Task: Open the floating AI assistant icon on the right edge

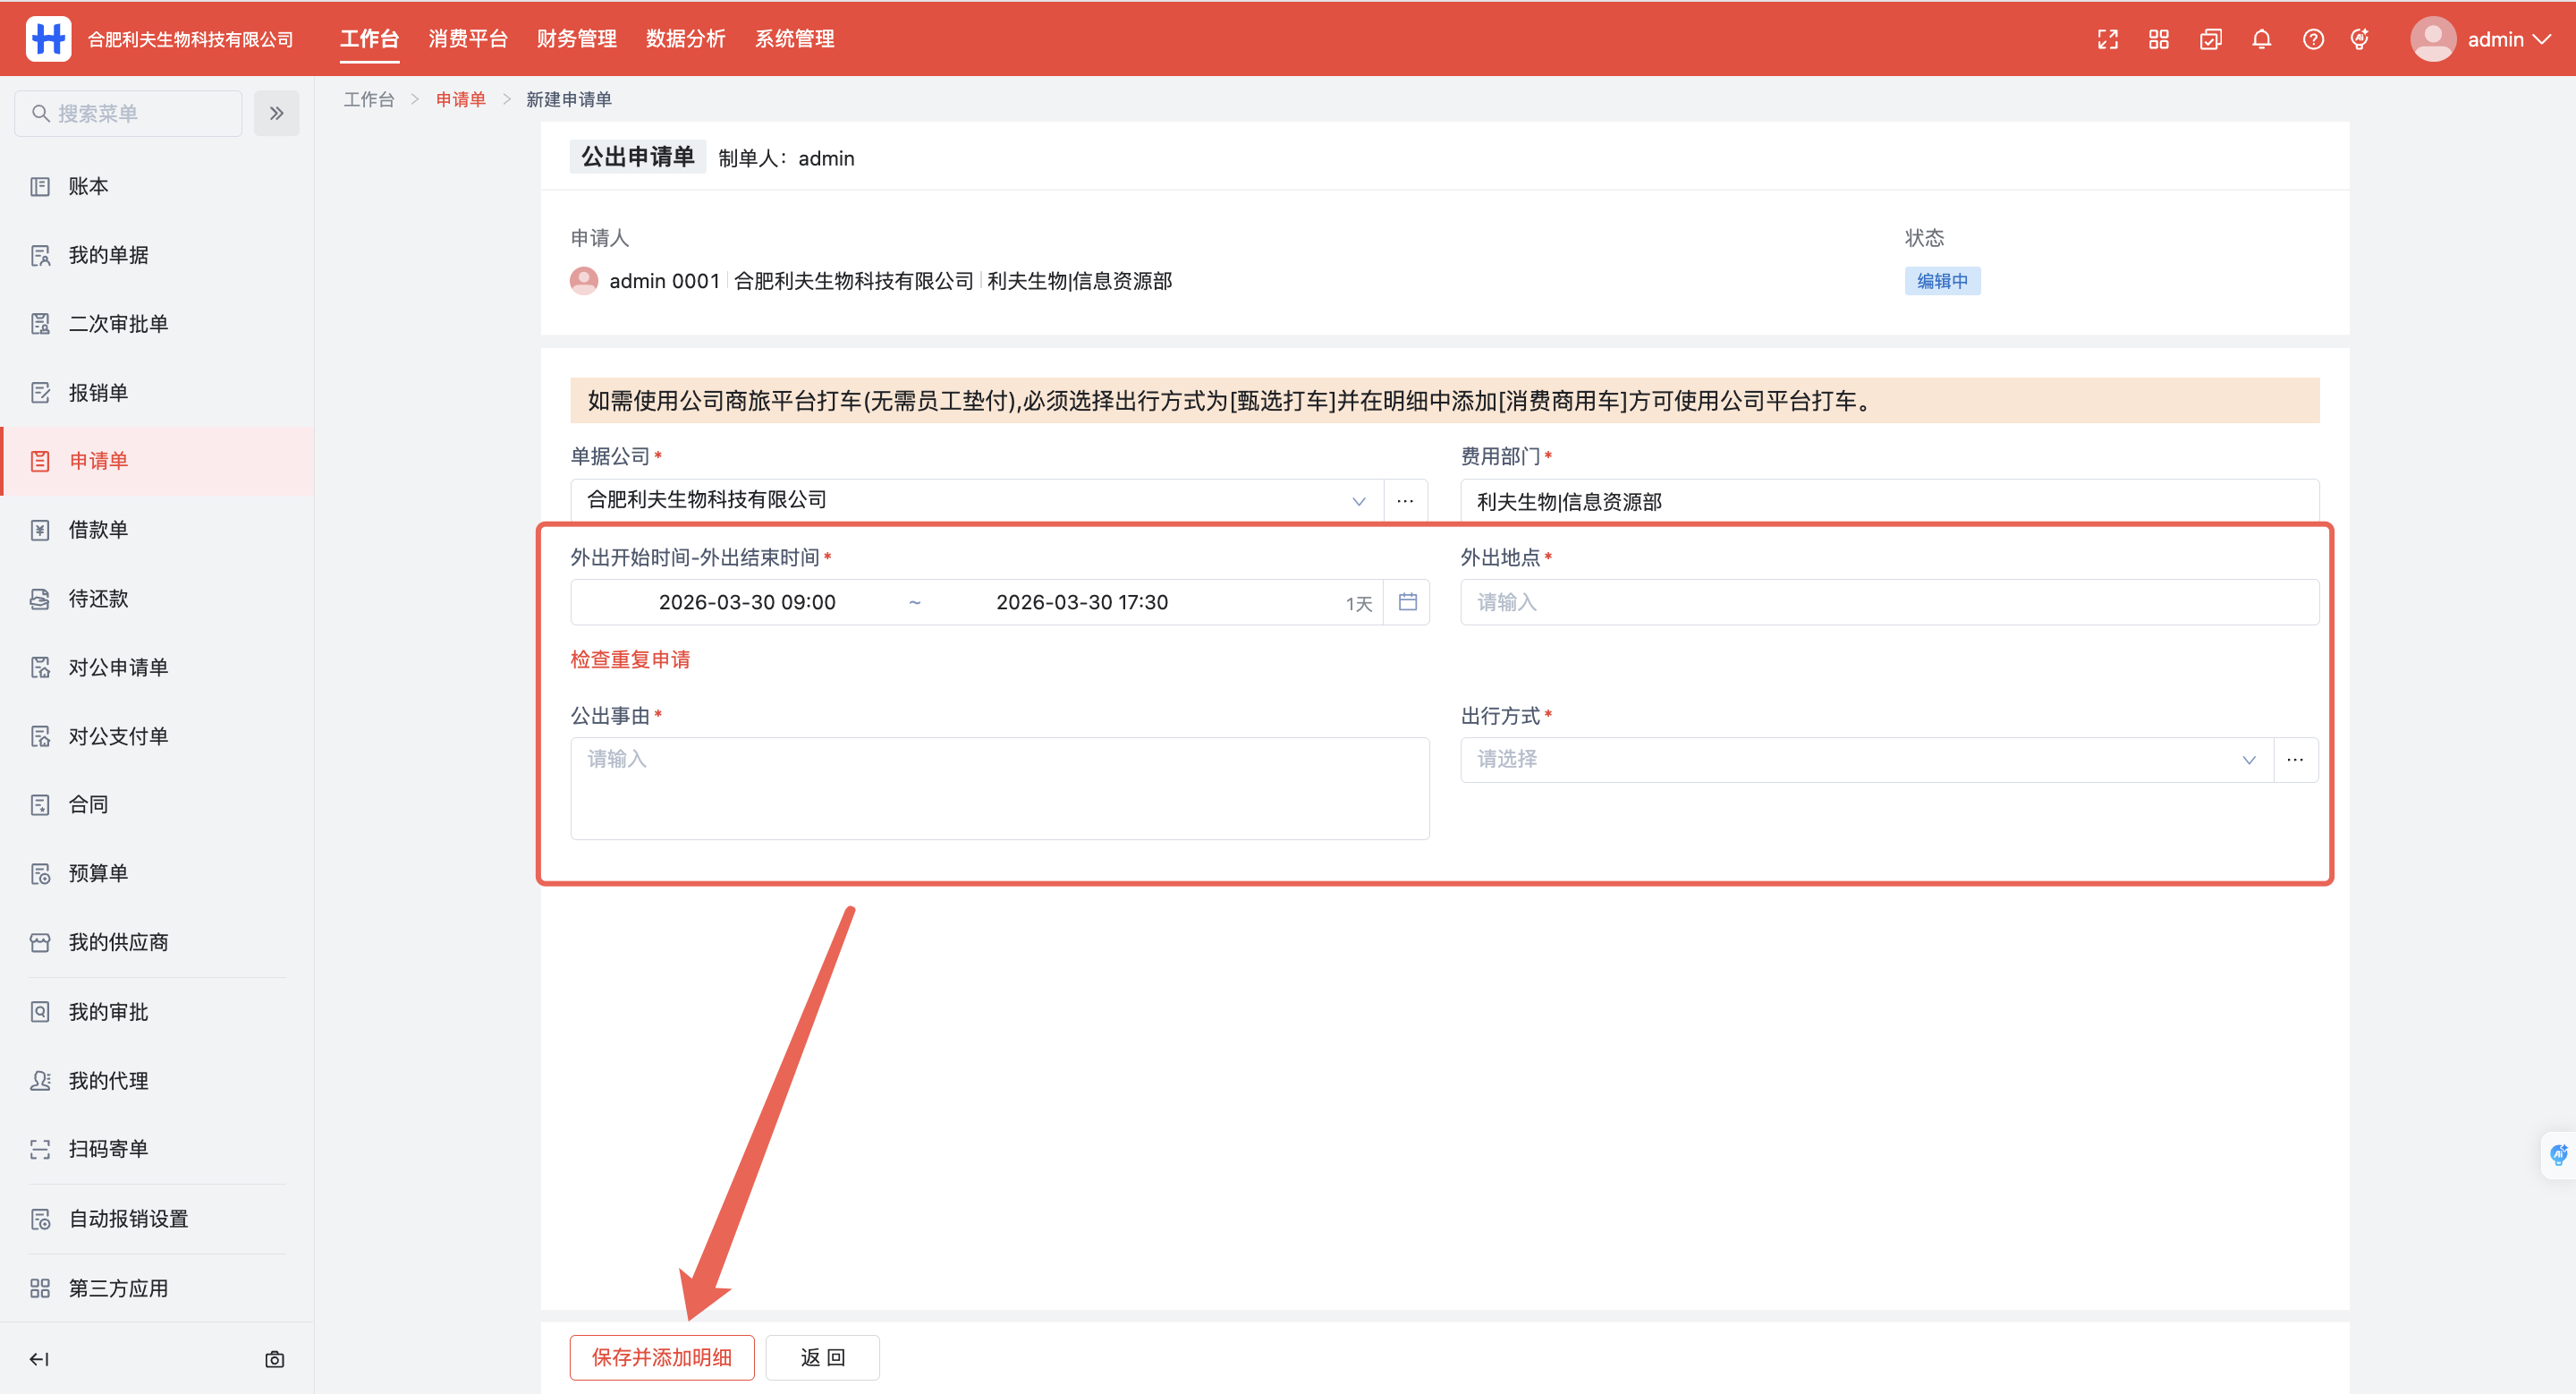Action: [x=2558, y=1155]
